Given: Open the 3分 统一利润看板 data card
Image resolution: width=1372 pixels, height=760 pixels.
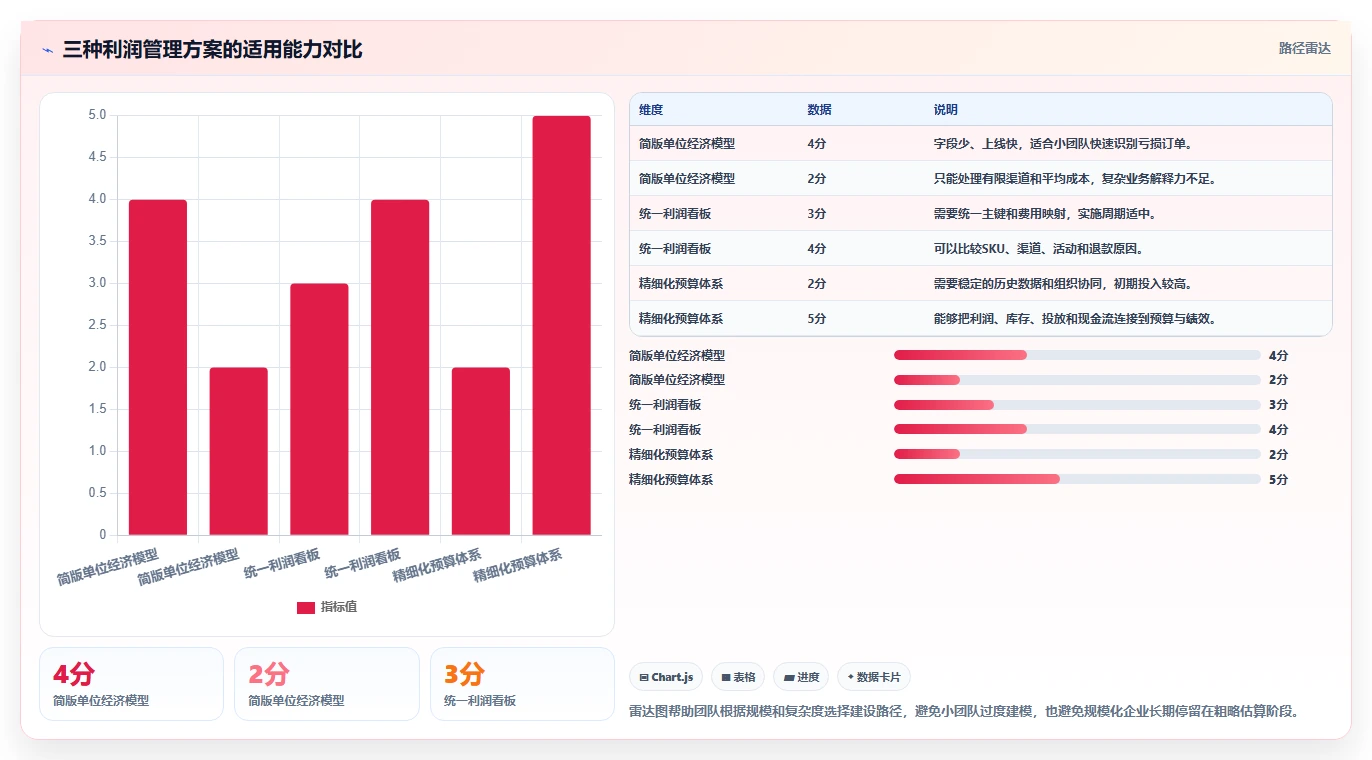Looking at the screenshot, I should tap(522, 684).
